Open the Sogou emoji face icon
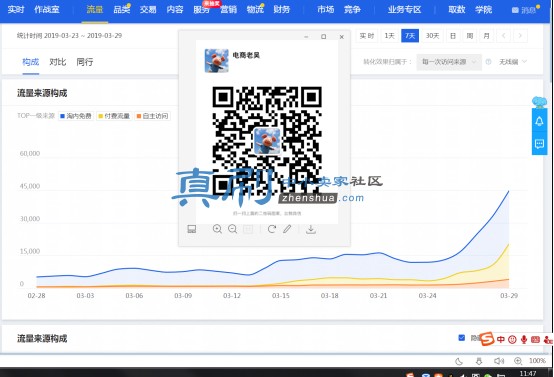This screenshot has width=554, height=377. click(512, 340)
